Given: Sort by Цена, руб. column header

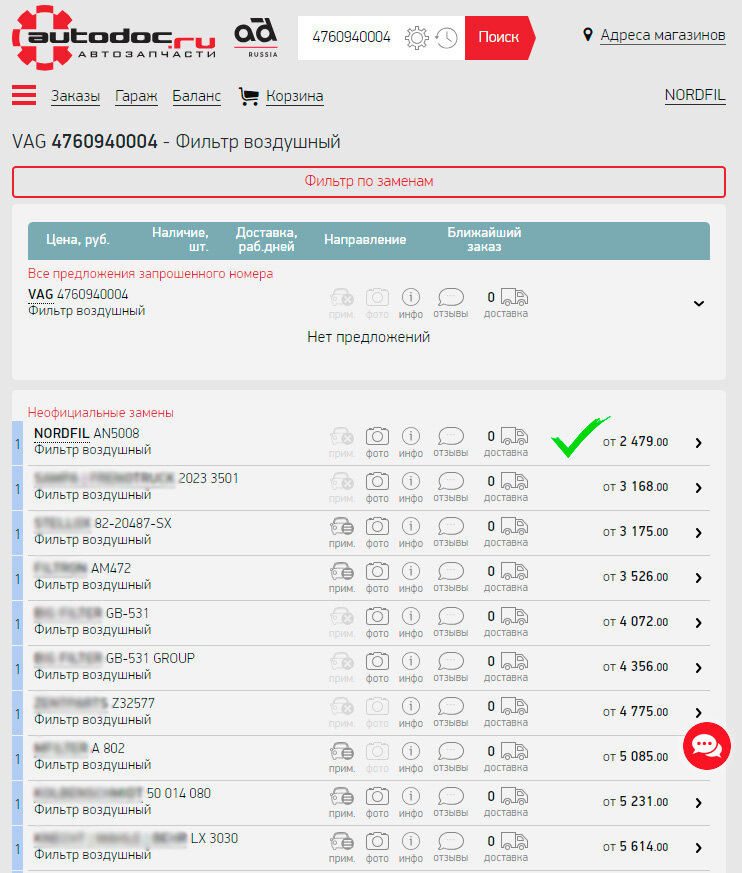Looking at the screenshot, I should (x=78, y=240).
